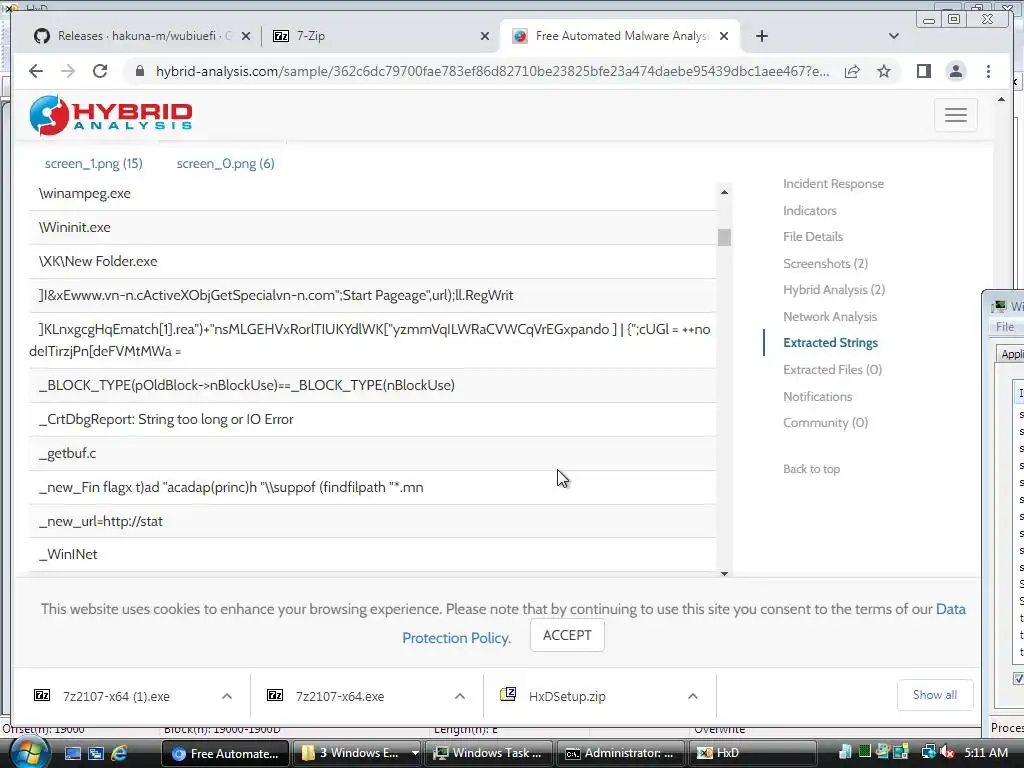Click the strings list scroll up arrow
Image resolution: width=1024 pixels, height=768 pixels.
tap(724, 192)
